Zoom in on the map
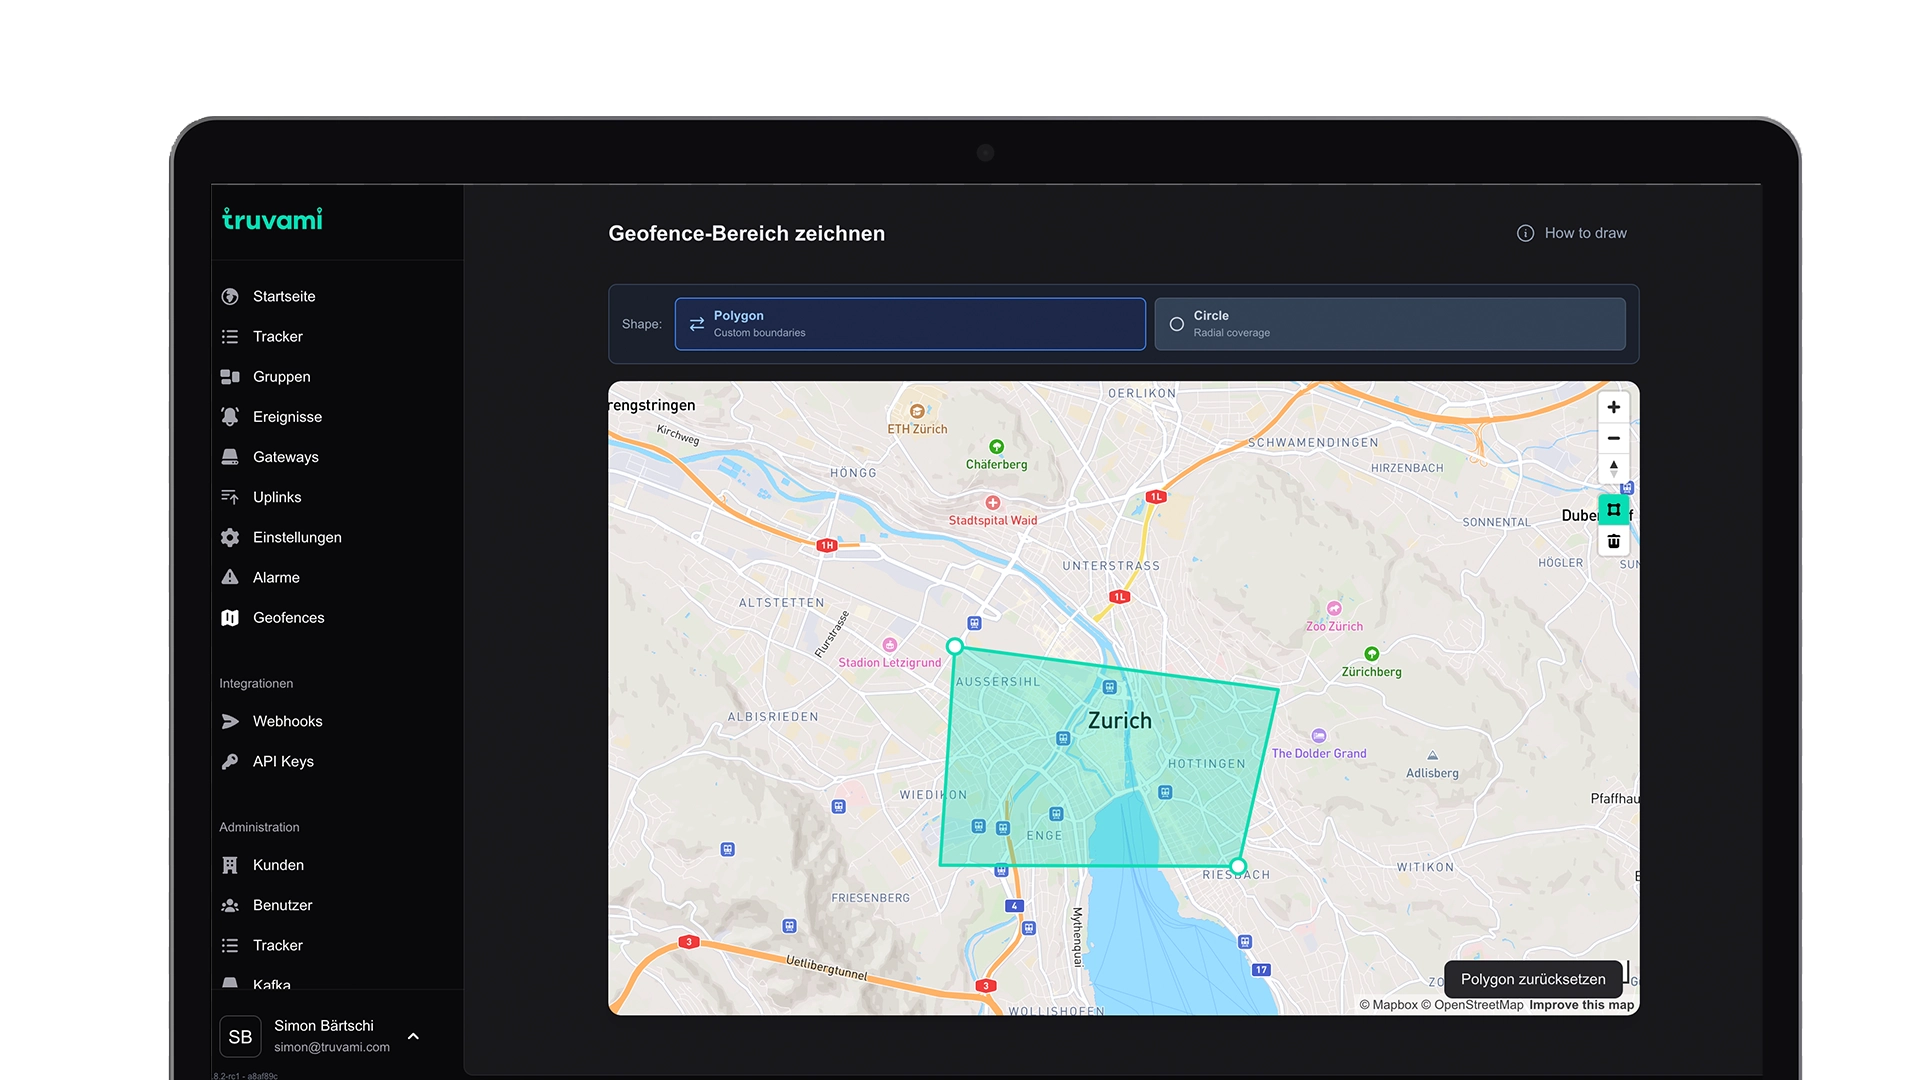1920x1080 pixels. tap(1613, 407)
